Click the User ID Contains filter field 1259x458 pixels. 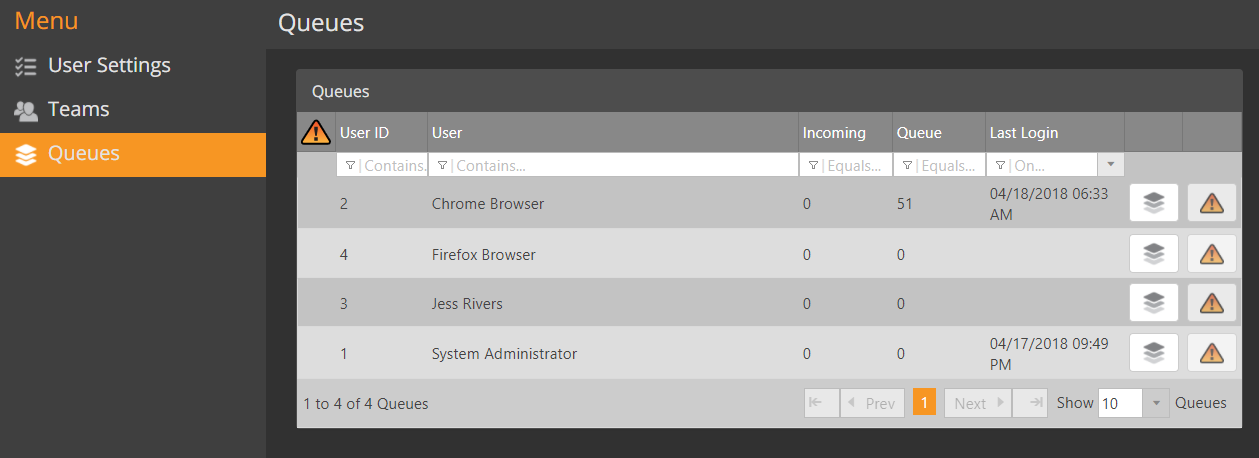click(x=382, y=165)
